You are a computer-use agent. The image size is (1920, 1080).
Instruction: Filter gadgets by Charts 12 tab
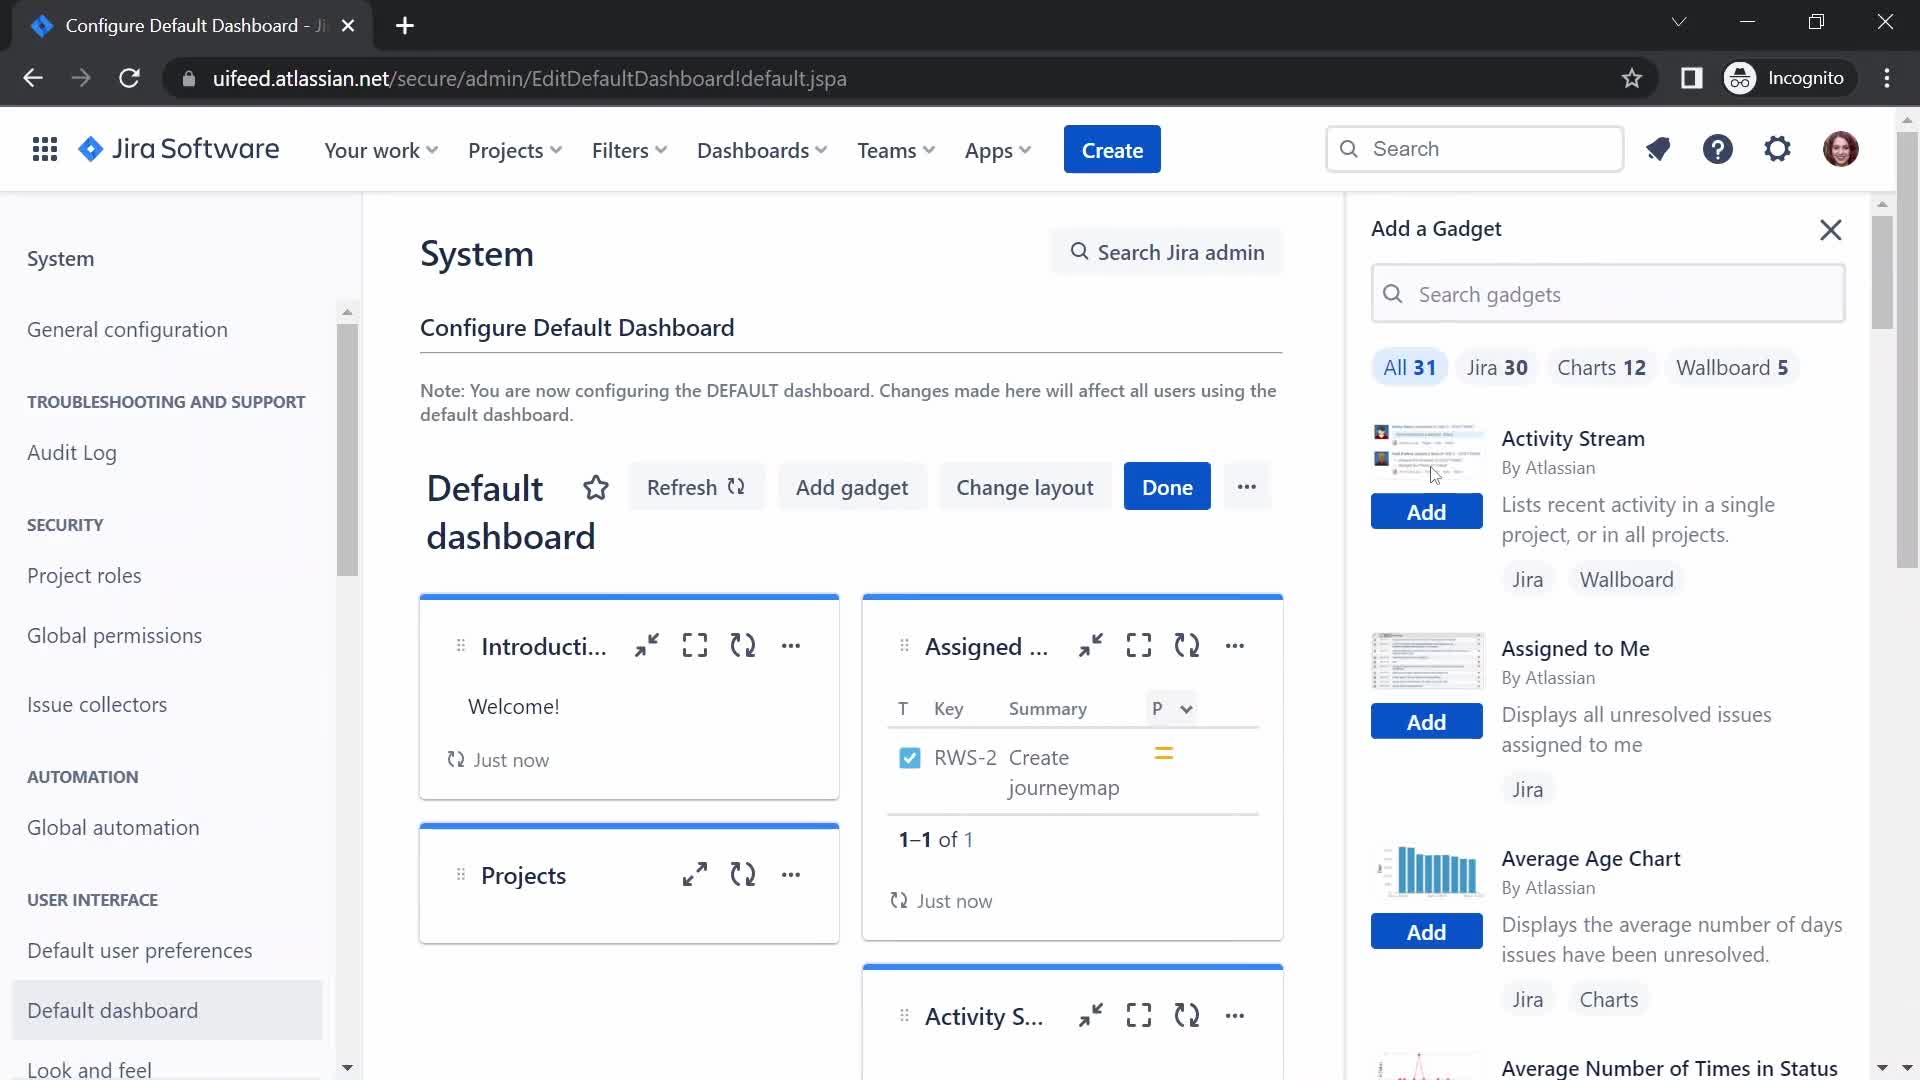coord(1604,367)
